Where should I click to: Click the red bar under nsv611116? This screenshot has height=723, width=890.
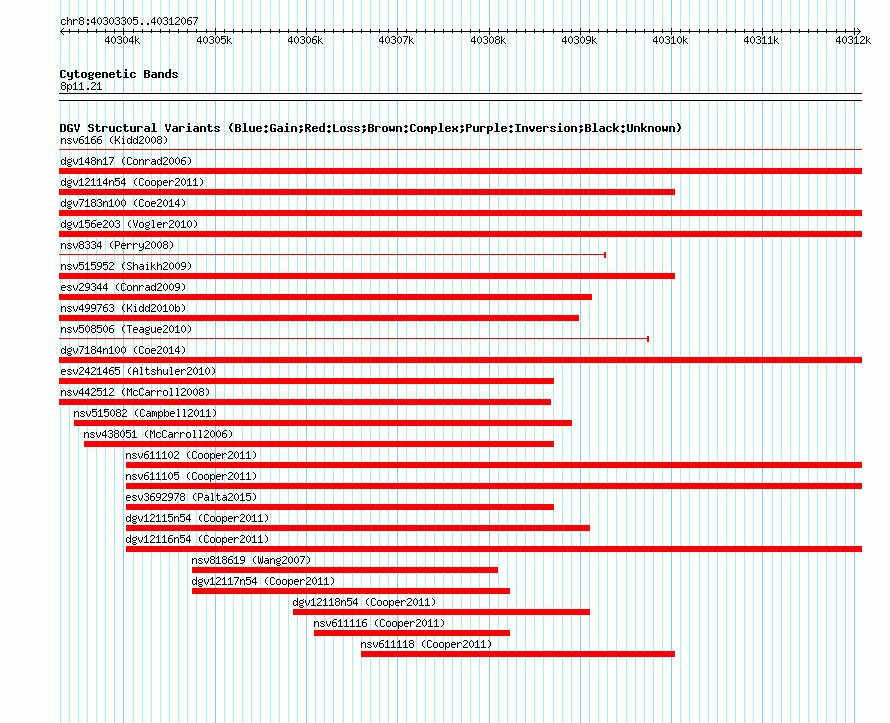click(x=412, y=633)
